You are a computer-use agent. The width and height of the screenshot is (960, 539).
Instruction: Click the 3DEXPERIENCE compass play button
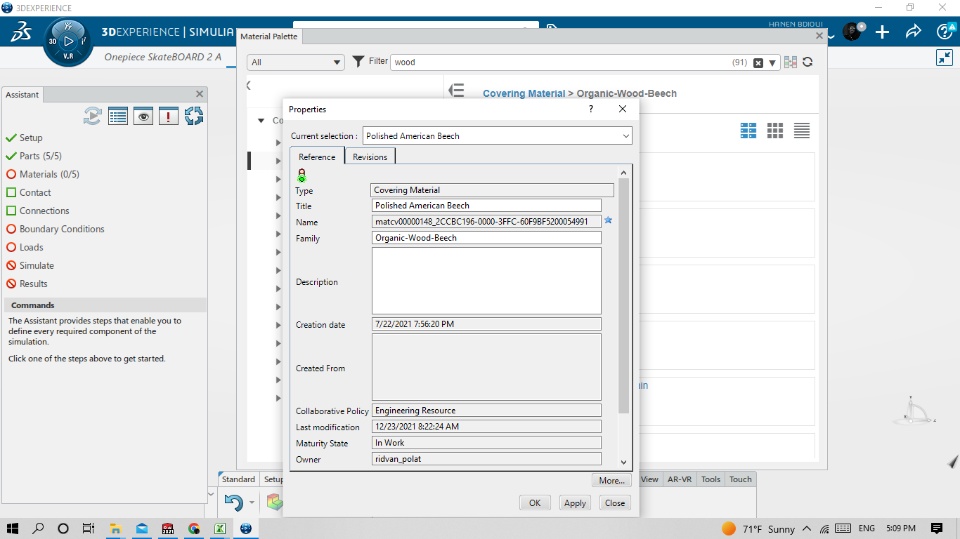pyautogui.click(x=69, y=42)
